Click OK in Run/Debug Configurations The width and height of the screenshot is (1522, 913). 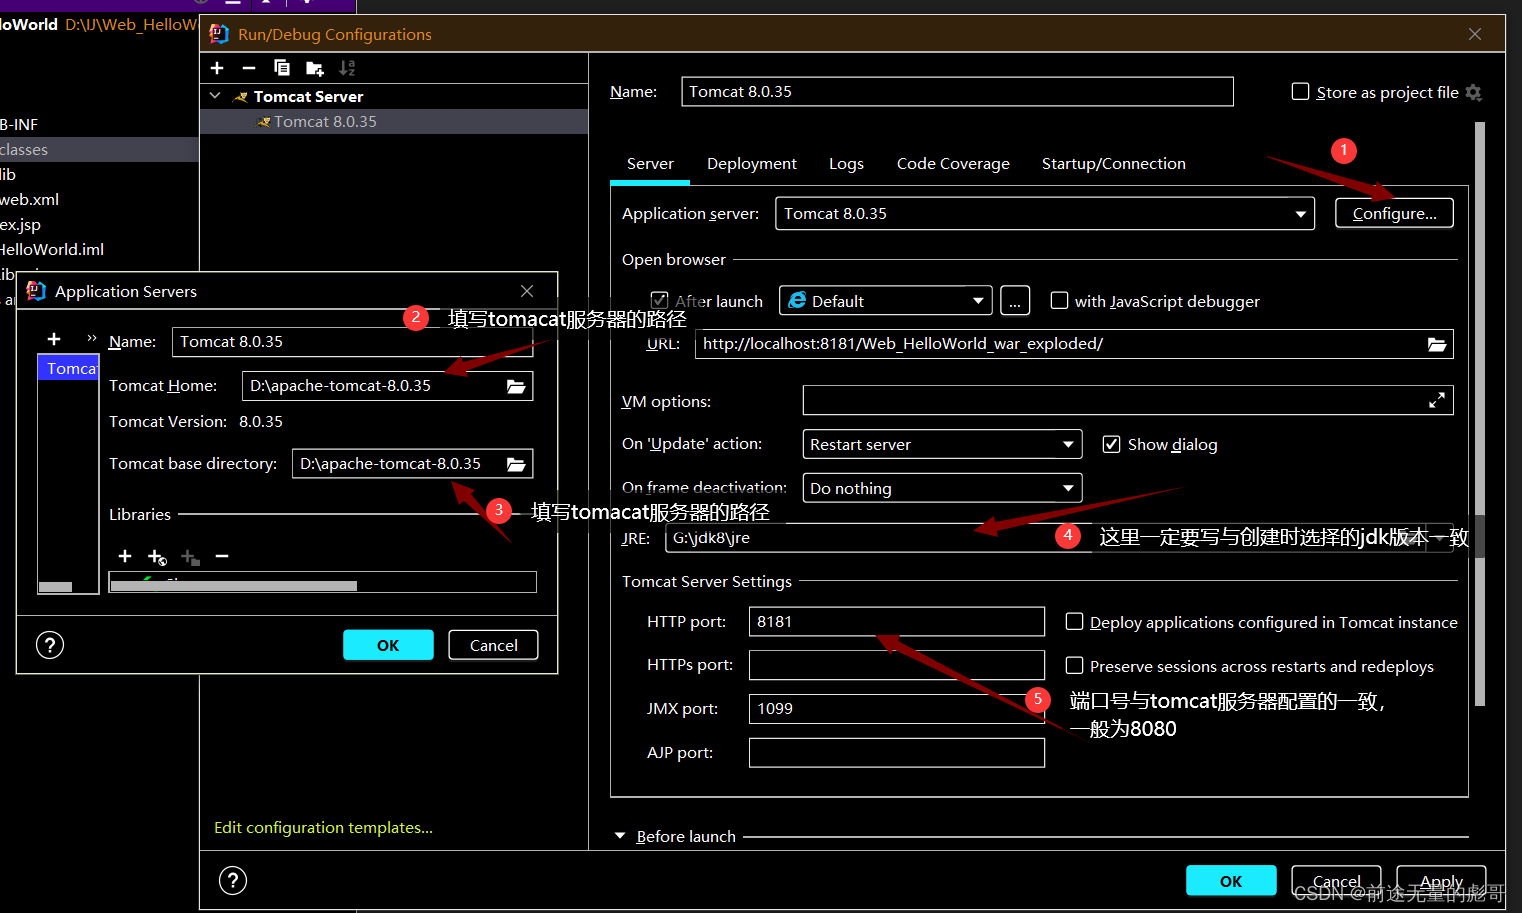[x=1231, y=881]
